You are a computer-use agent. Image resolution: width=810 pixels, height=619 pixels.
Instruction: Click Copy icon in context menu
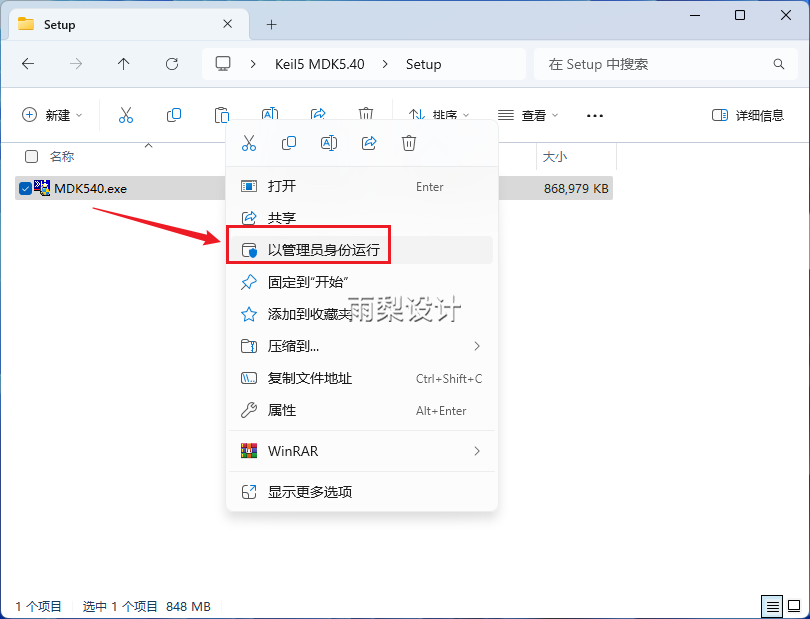tap(289, 143)
